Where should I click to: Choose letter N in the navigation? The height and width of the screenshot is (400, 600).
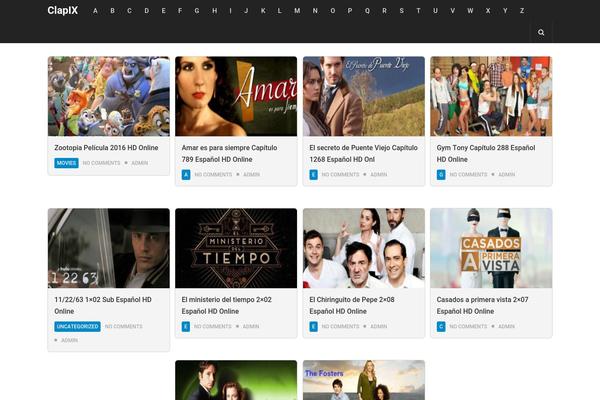point(315,11)
